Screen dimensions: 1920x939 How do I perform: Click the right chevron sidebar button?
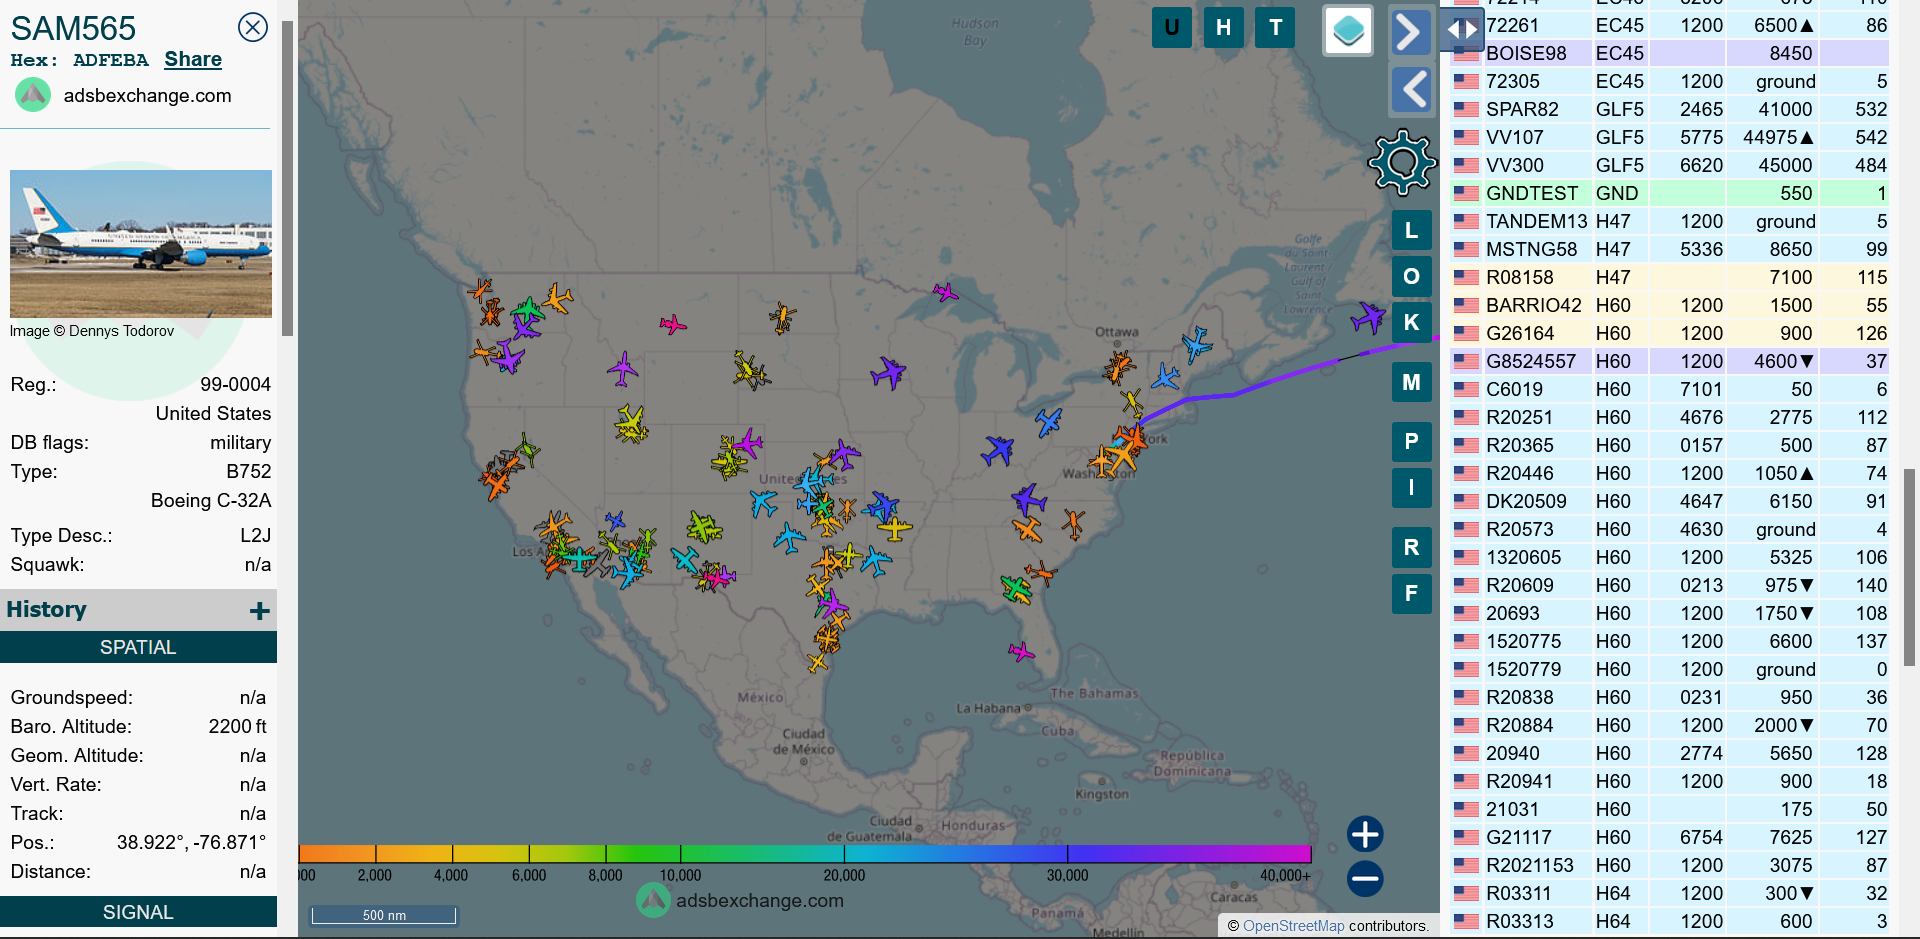(x=1410, y=32)
